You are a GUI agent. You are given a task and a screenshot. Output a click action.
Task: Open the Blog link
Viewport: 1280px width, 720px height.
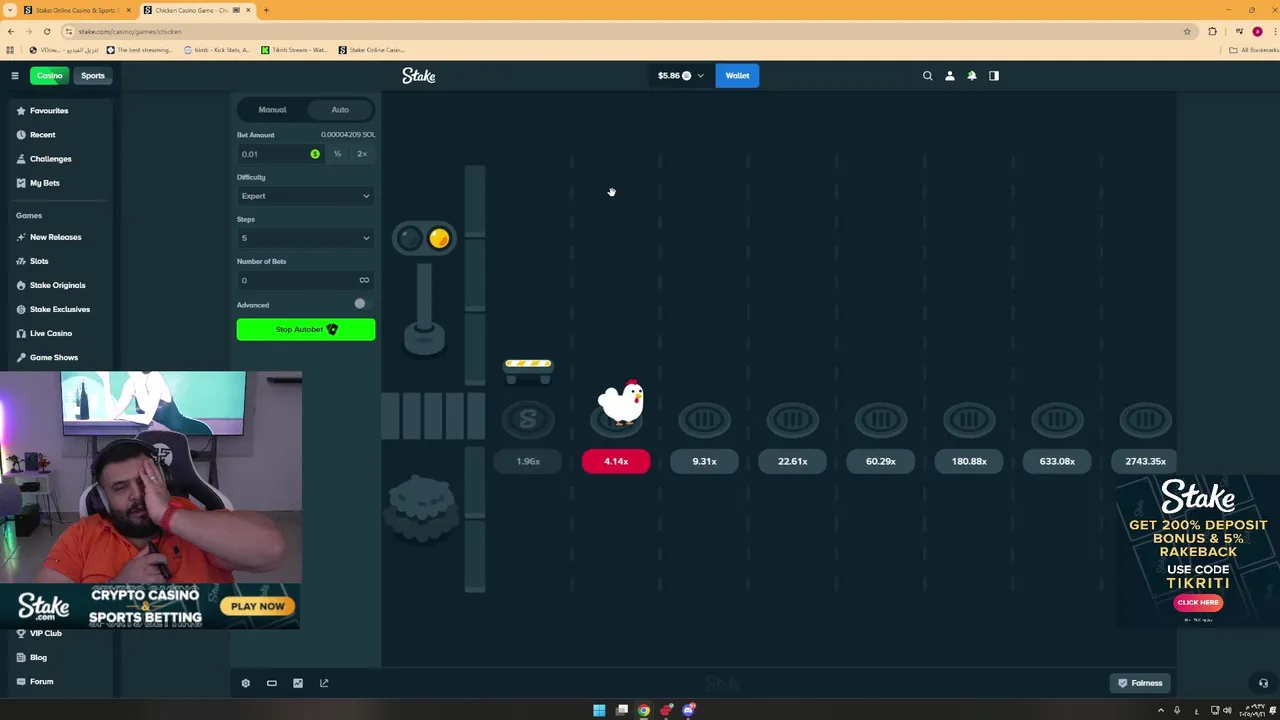click(x=38, y=658)
